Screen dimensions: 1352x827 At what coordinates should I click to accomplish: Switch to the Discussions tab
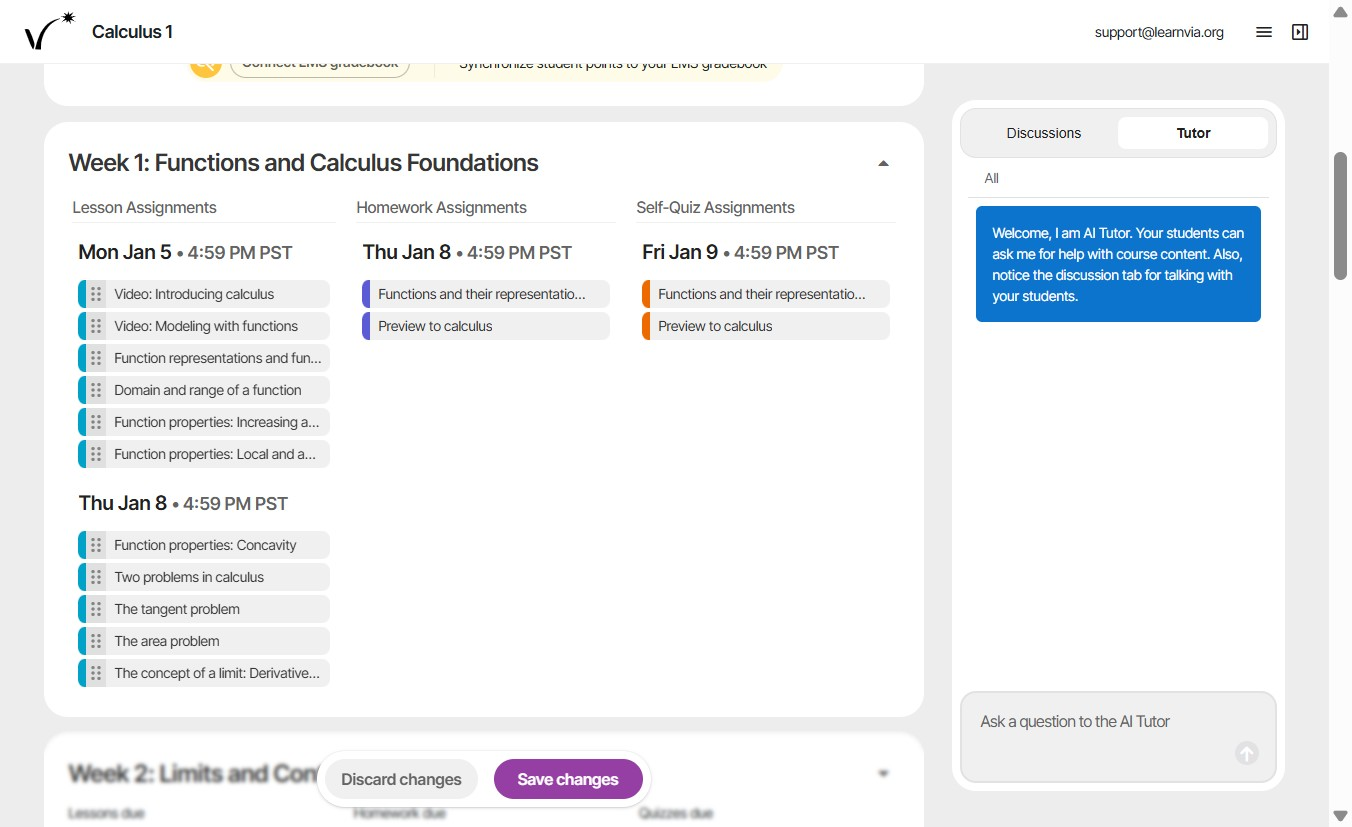[1043, 133]
